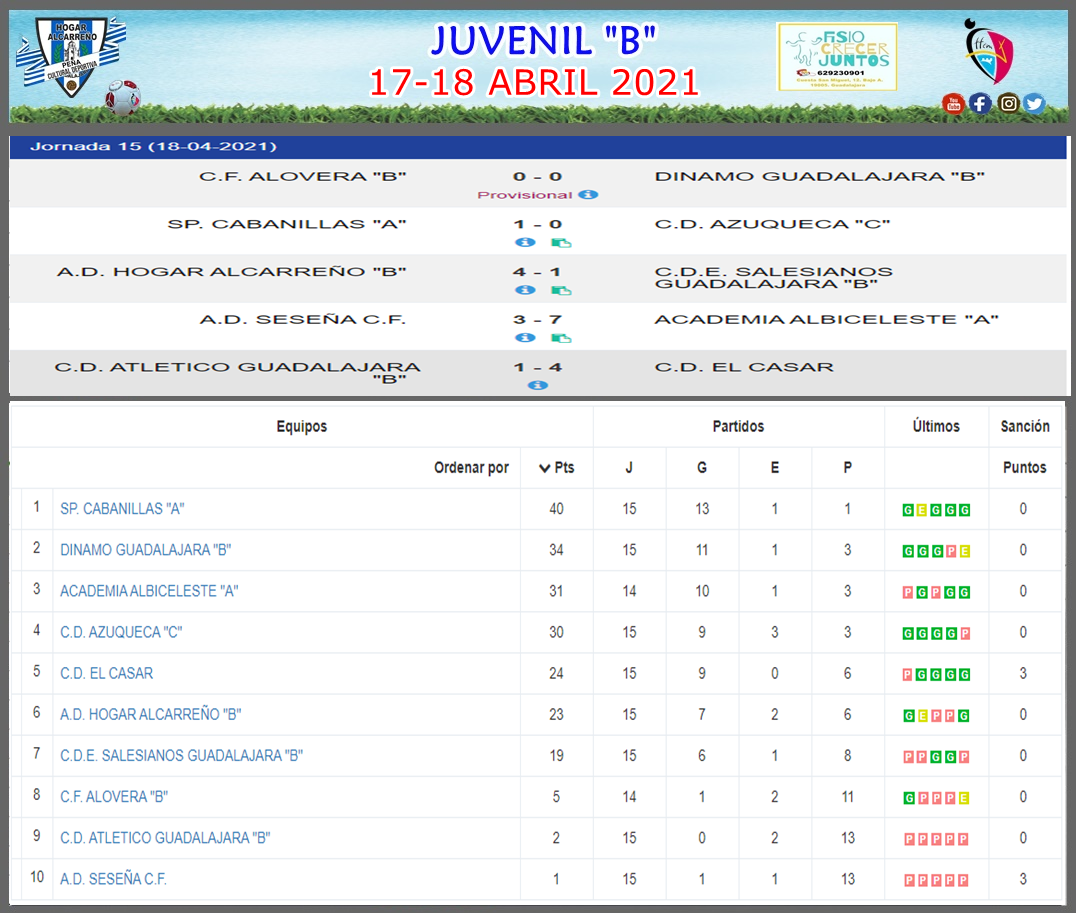This screenshot has width=1076, height=913.
Task: Open the Facebook social icon
Action: 980,104
